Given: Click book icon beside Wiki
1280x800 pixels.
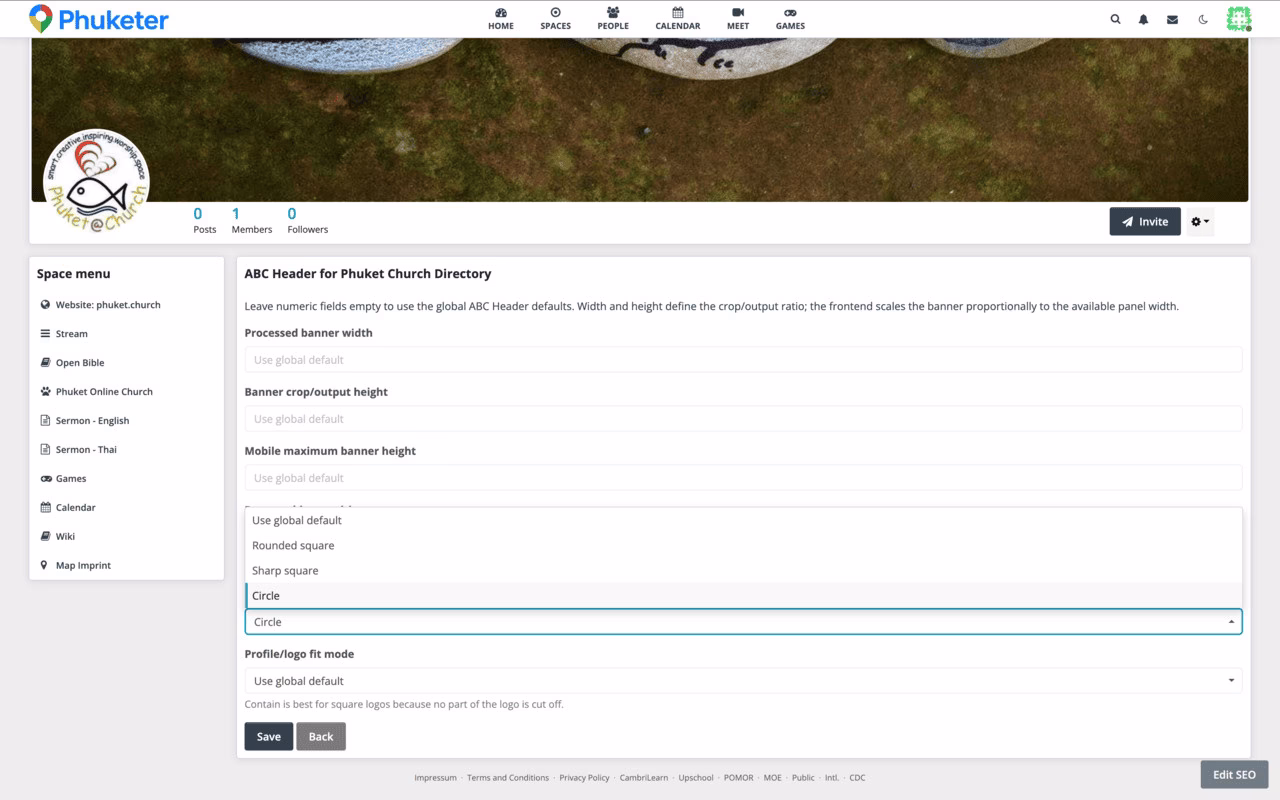Looking at the screenshot, I should [45, 537].
